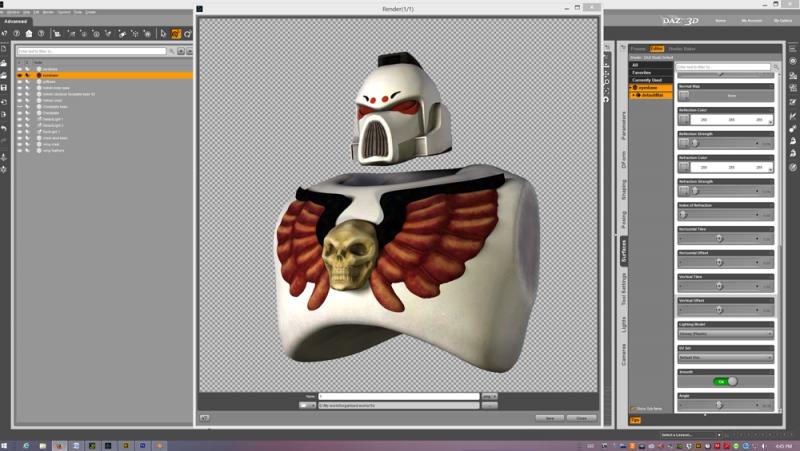Toggle visibility of wing feathers node
The height and width of the screenshot is (451, 800).
(x=20, y=151)
